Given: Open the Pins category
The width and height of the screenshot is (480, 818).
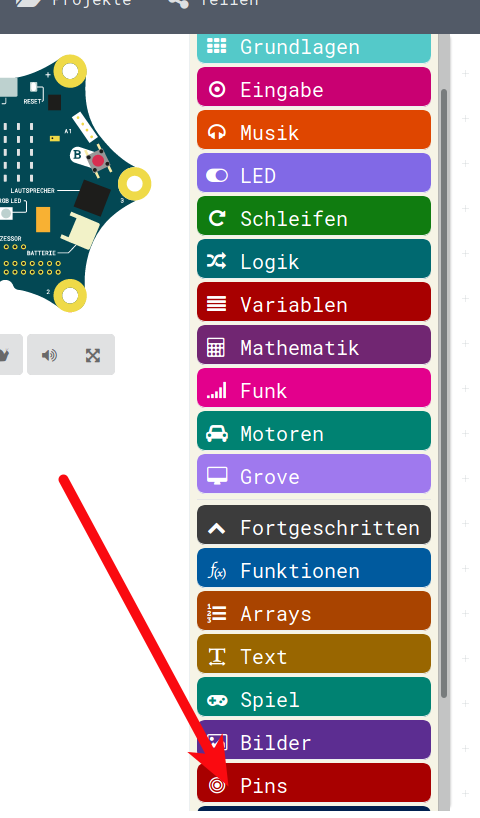Looking at the screenshot, I should pos(314,785).
